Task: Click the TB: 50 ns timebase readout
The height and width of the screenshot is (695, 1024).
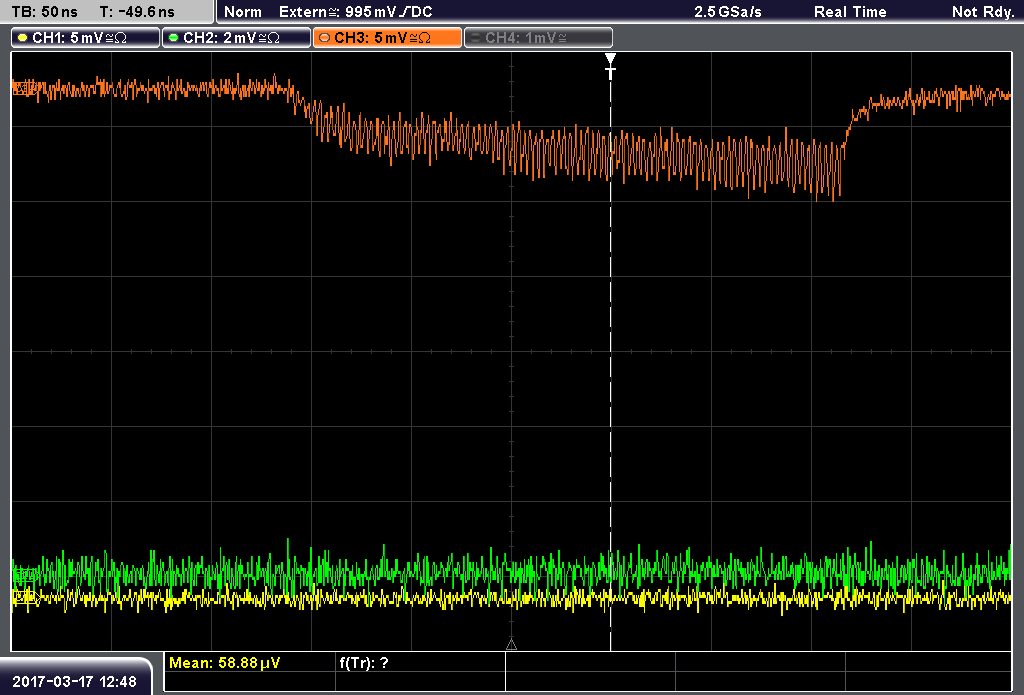Action: (44, 12)
